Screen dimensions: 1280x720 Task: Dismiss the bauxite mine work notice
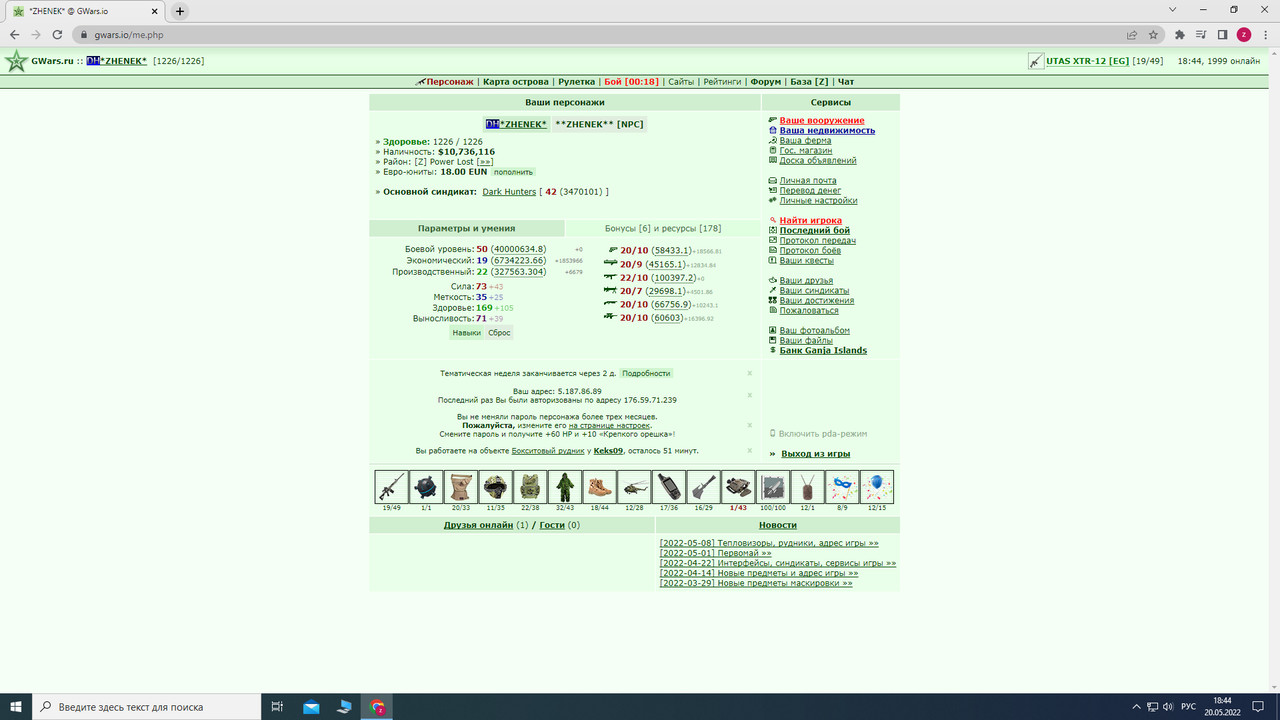tap(750, 451)
